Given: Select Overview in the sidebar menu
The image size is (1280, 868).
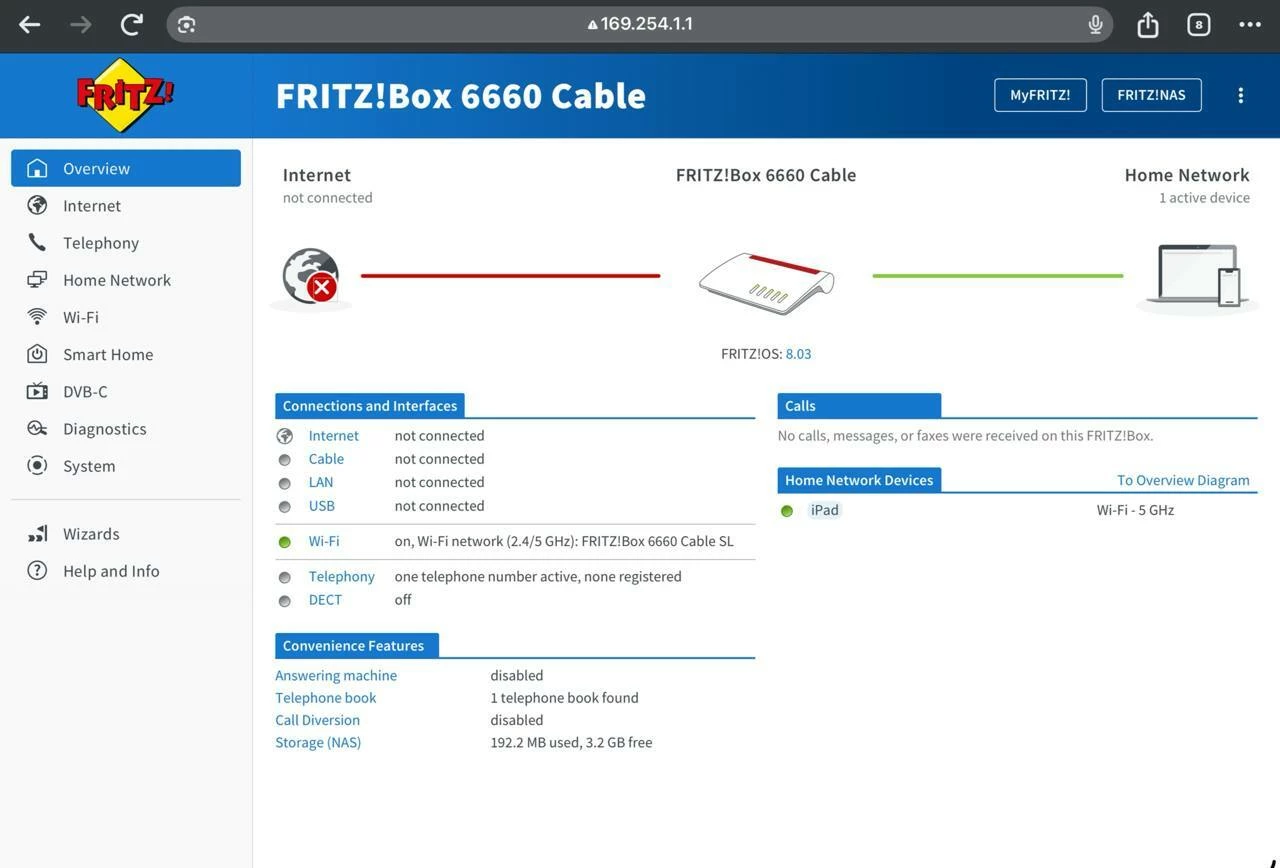Looking at the screenshot, I should pos(126,168).
